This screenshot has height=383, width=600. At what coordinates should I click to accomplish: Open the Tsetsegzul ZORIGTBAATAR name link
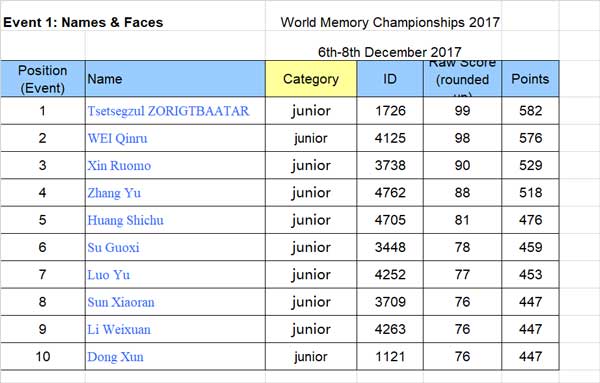(168, 111)
